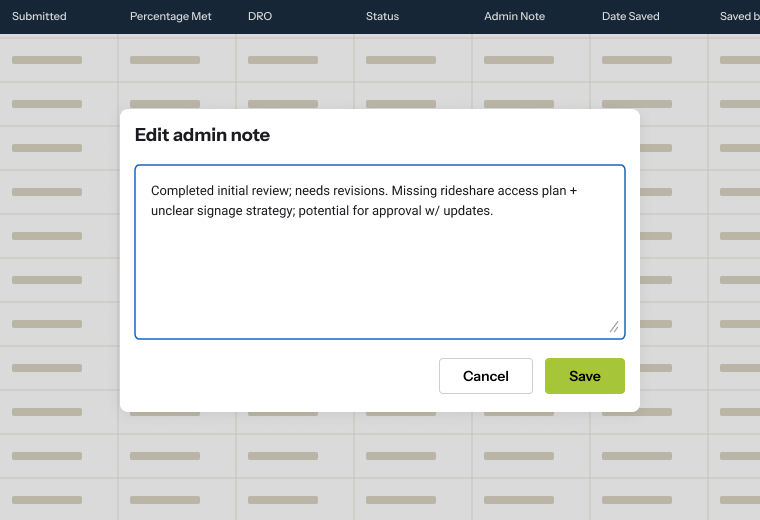The height and width of the screenshot is (520, 760).
Task: Click the Edit admin note dialog title
Action: 202,135
